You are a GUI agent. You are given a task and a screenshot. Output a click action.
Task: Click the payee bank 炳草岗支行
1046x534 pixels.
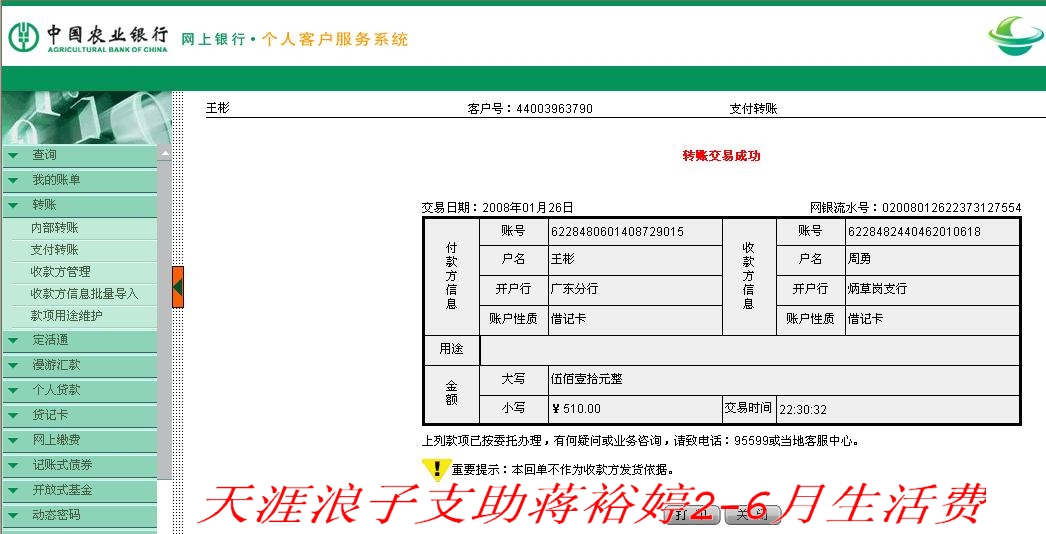coord(877,289)
